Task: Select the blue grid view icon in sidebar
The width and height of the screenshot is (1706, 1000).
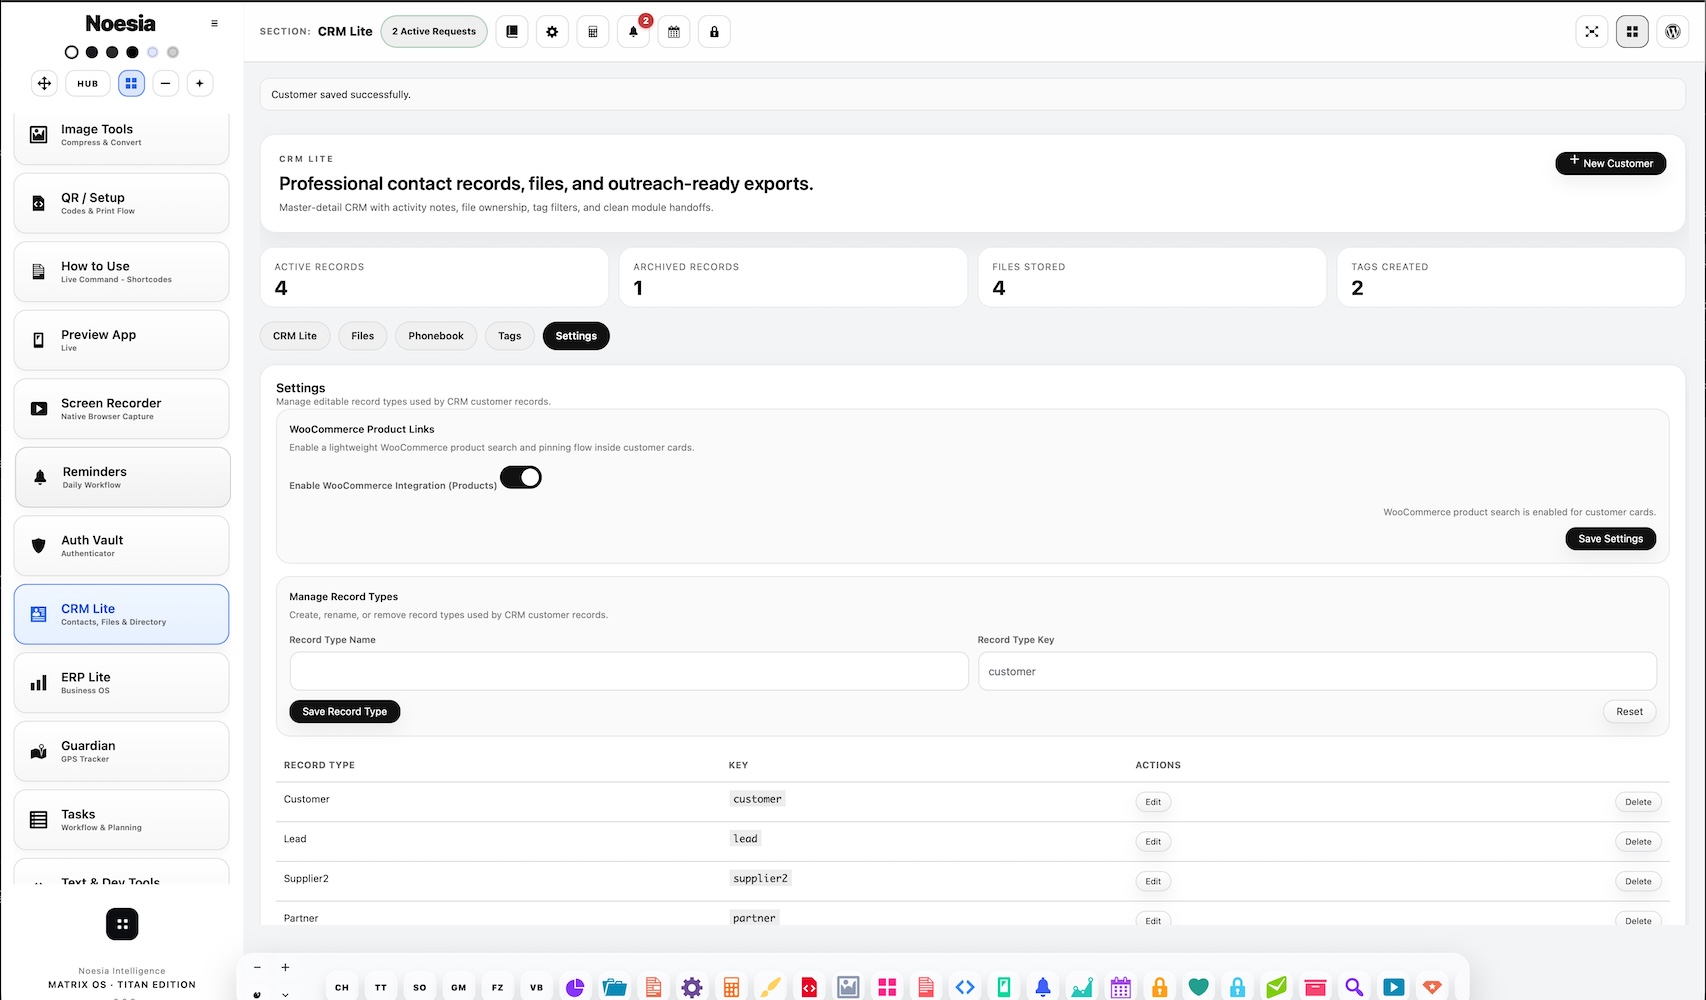Action: [x=131, y=83]
